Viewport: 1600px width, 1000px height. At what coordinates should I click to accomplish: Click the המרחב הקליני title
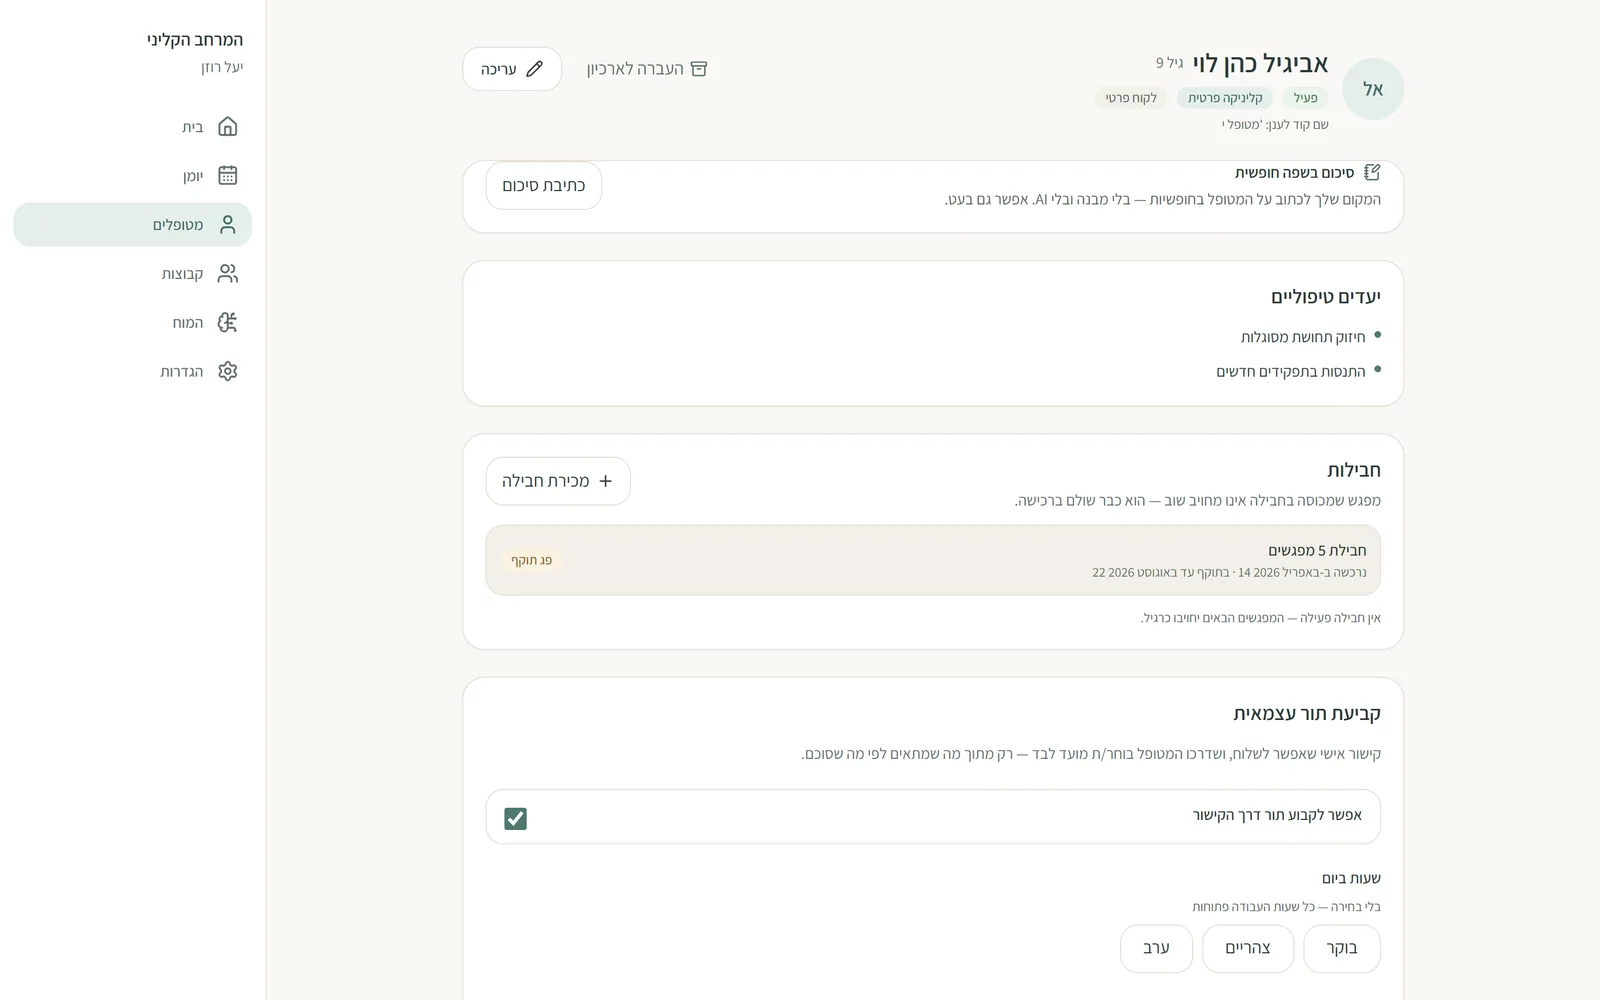pyautogui.click(x=195, y=40)
